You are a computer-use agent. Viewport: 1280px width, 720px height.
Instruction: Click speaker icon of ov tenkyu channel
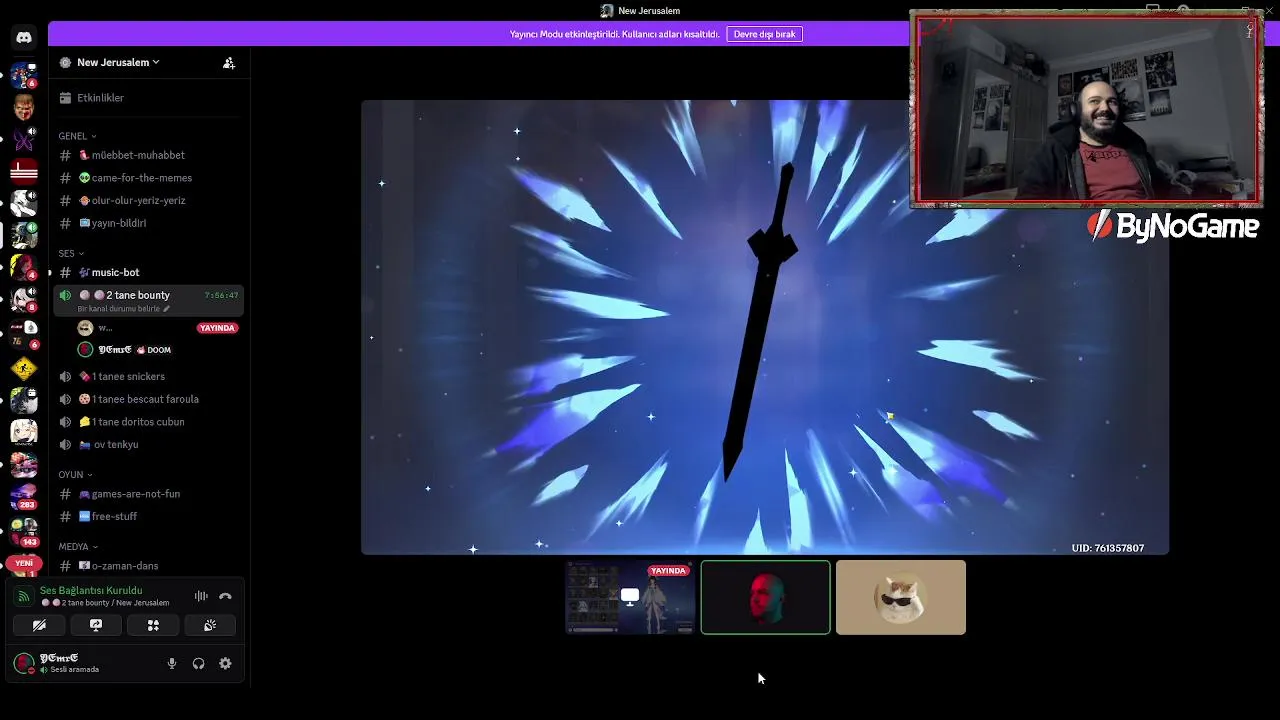click(65, 445)
